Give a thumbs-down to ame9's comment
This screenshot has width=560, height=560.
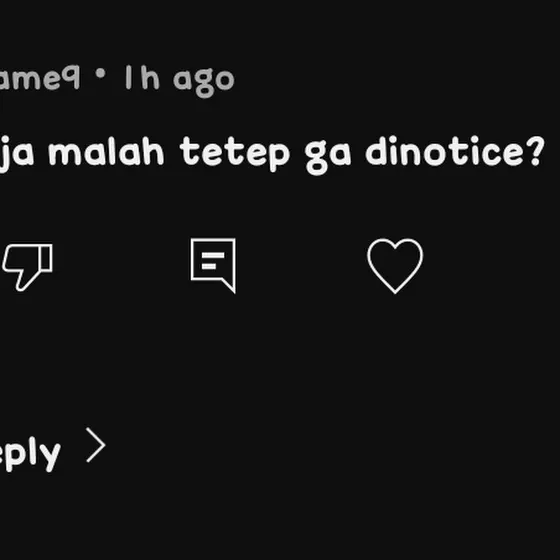[28, 267]
